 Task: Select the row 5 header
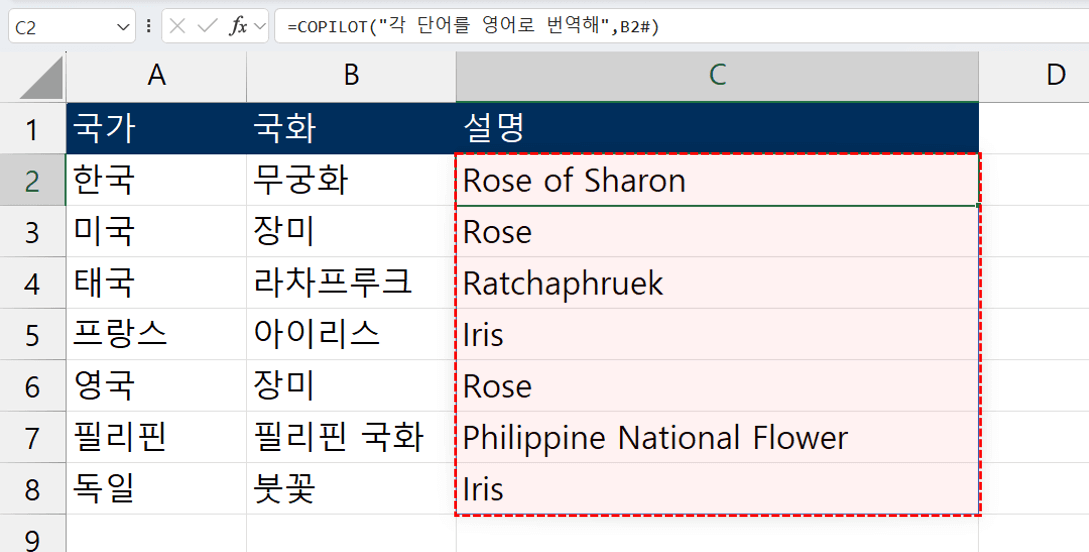click(32, 335)
